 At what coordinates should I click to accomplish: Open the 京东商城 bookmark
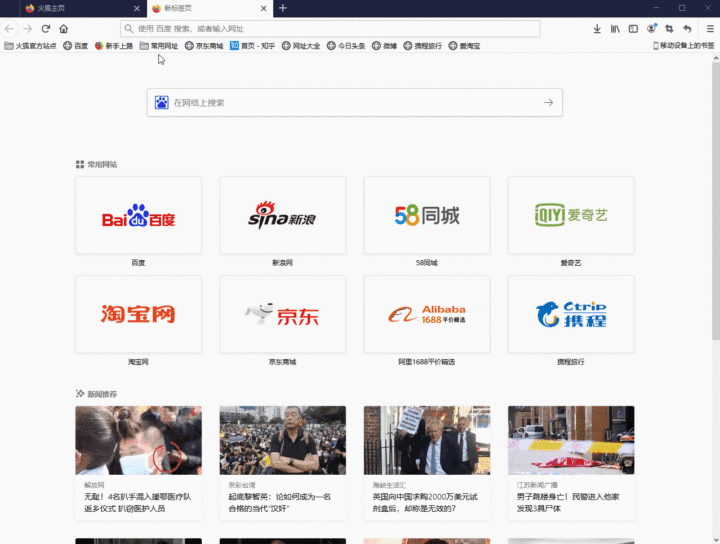(x=204, y=46)
